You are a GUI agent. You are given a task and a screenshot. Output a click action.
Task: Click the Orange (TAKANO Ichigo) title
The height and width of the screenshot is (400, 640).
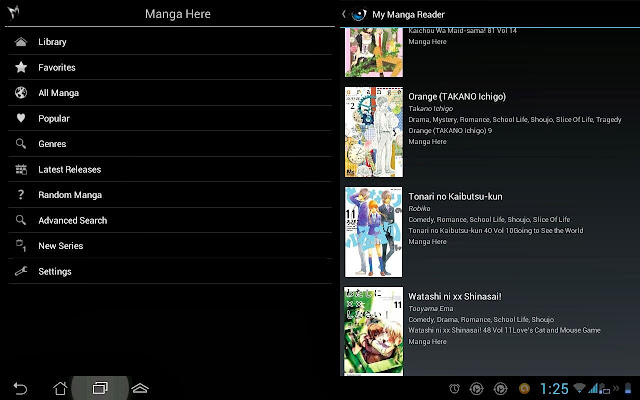pos(457,97)
